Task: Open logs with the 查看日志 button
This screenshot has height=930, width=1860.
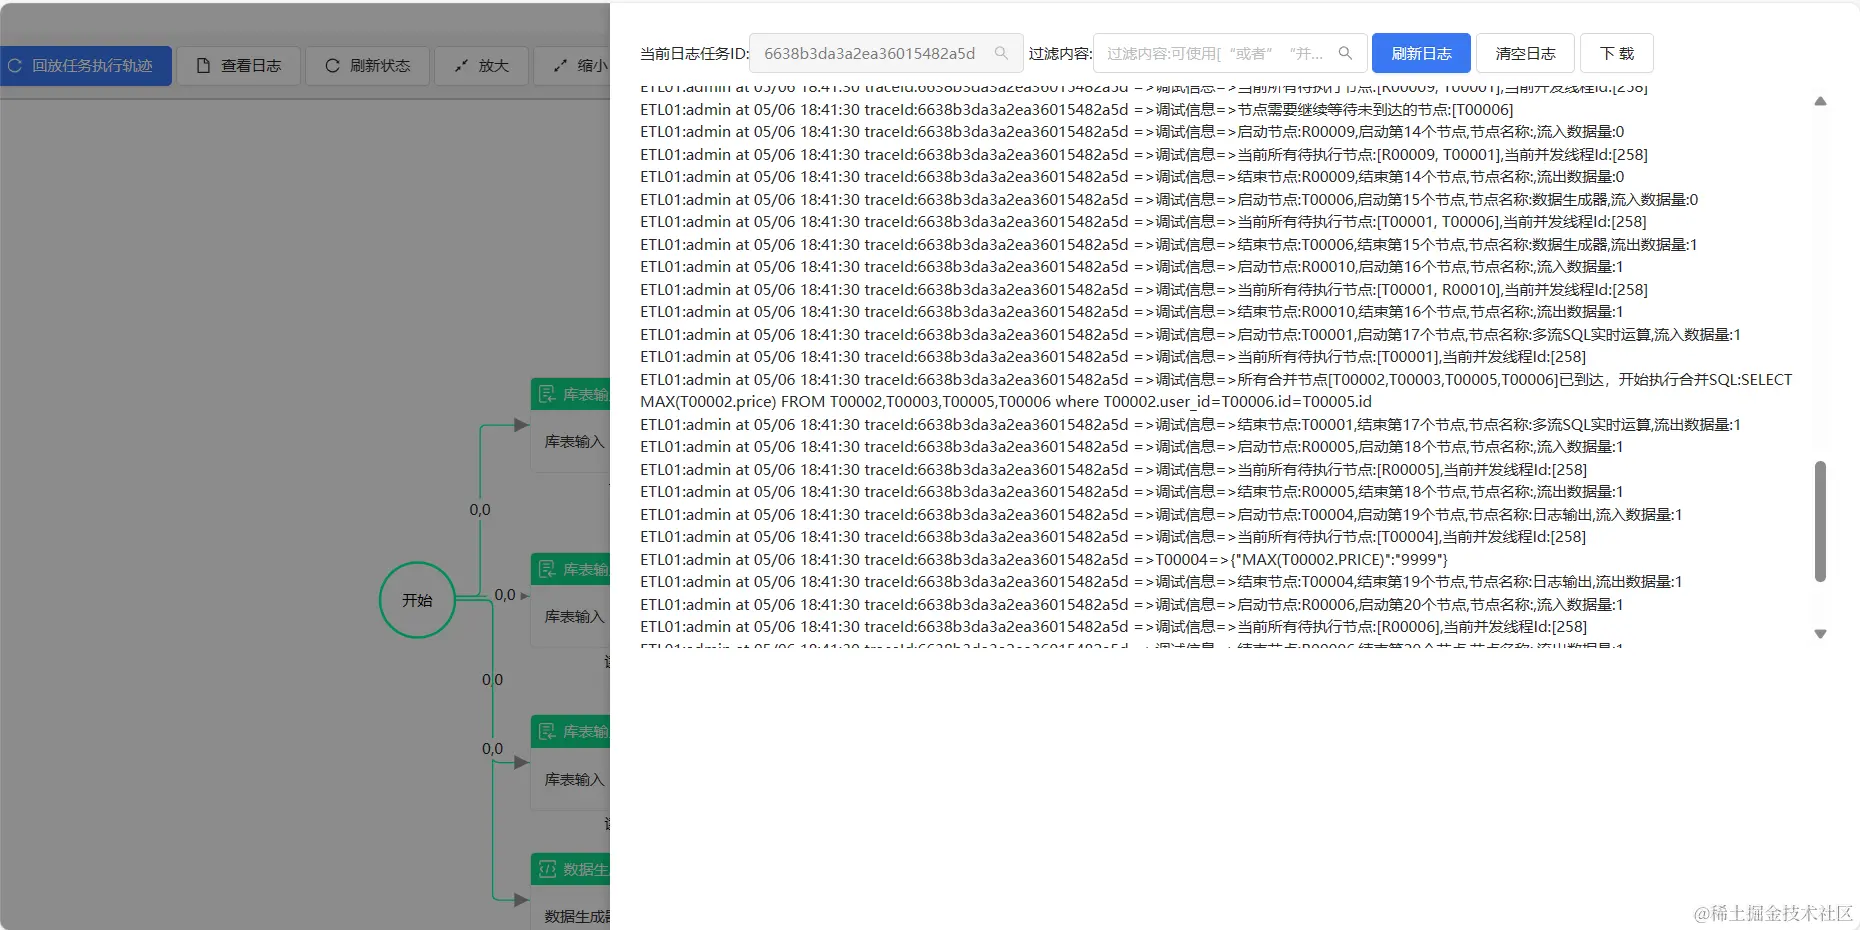Action: tap(238, 66)
